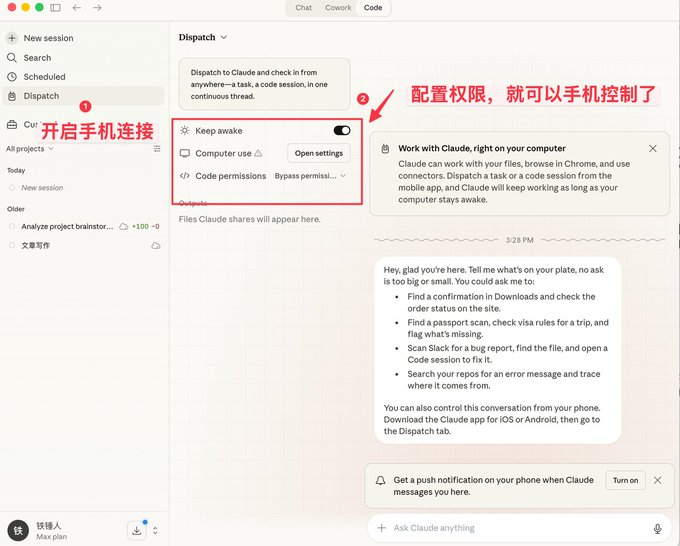Open Search in the sidebar

[37, 58]
